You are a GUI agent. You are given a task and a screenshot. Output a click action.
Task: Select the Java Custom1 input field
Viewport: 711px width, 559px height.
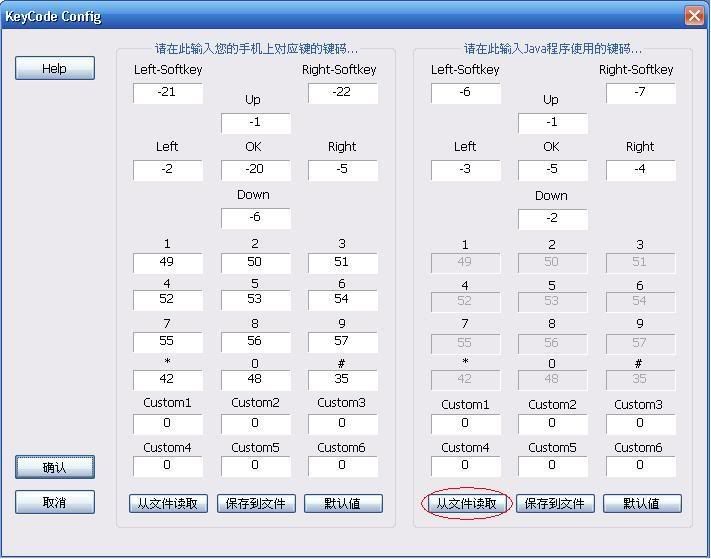(x=466, y=423)
